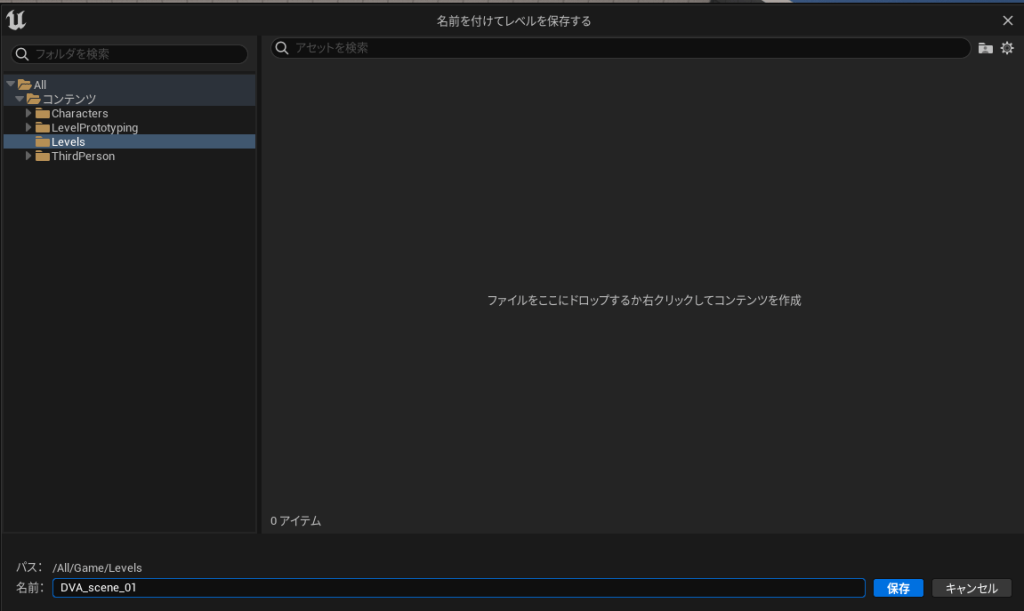Expand the ThirdPerson folder arrow
Image resolution: width=1024 pixels, height=611 pixels.
point(29,156)
